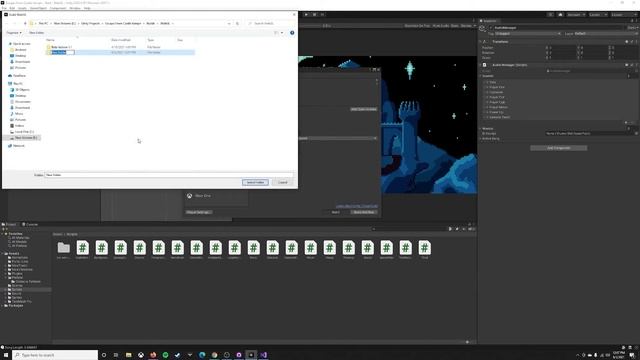Image resolution: width=640 pixels, height=360 pixels.
Task: Open Audio Manager script component menu icon
Action: coord(636,65)
